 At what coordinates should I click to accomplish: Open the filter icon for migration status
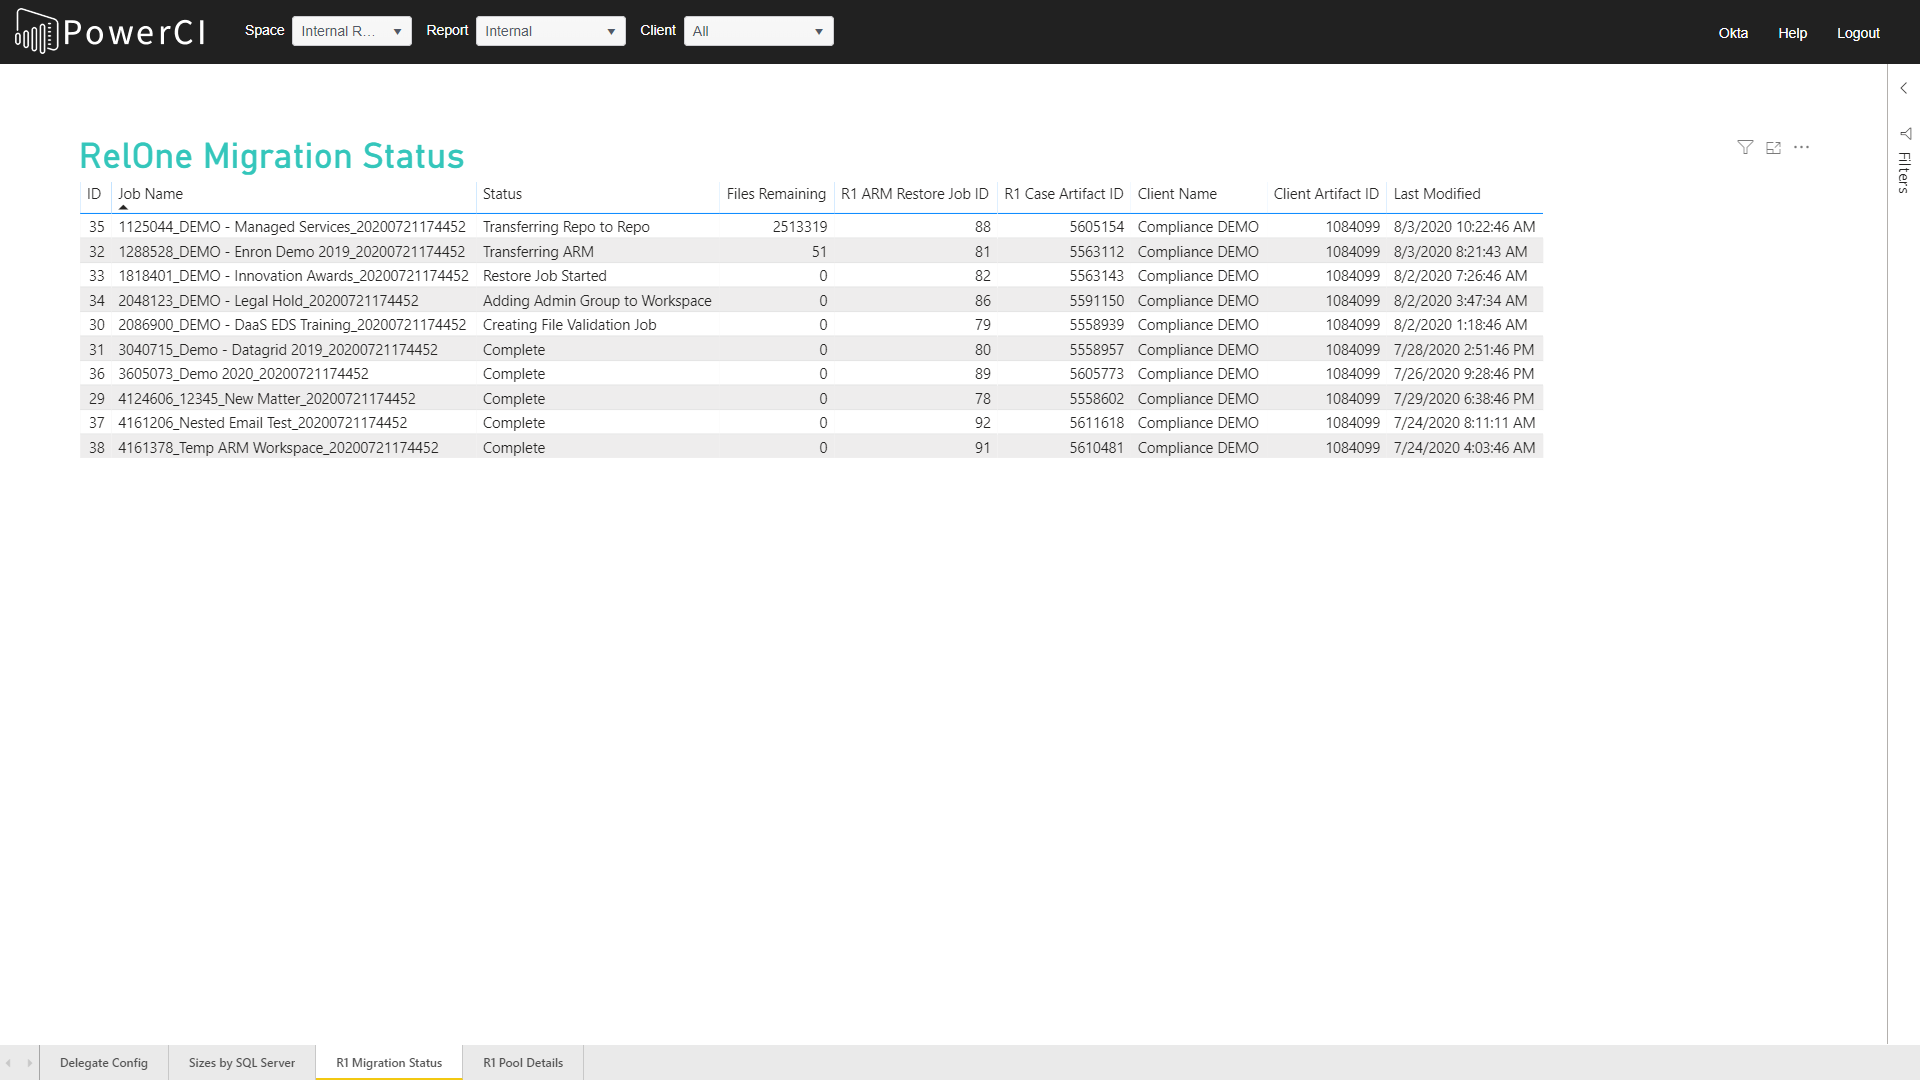(x=1746, y=148)
